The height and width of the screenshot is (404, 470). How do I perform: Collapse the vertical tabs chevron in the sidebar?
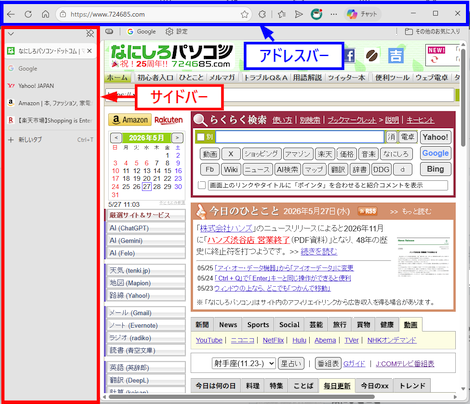pyautogui.click(x=11, y=34)
